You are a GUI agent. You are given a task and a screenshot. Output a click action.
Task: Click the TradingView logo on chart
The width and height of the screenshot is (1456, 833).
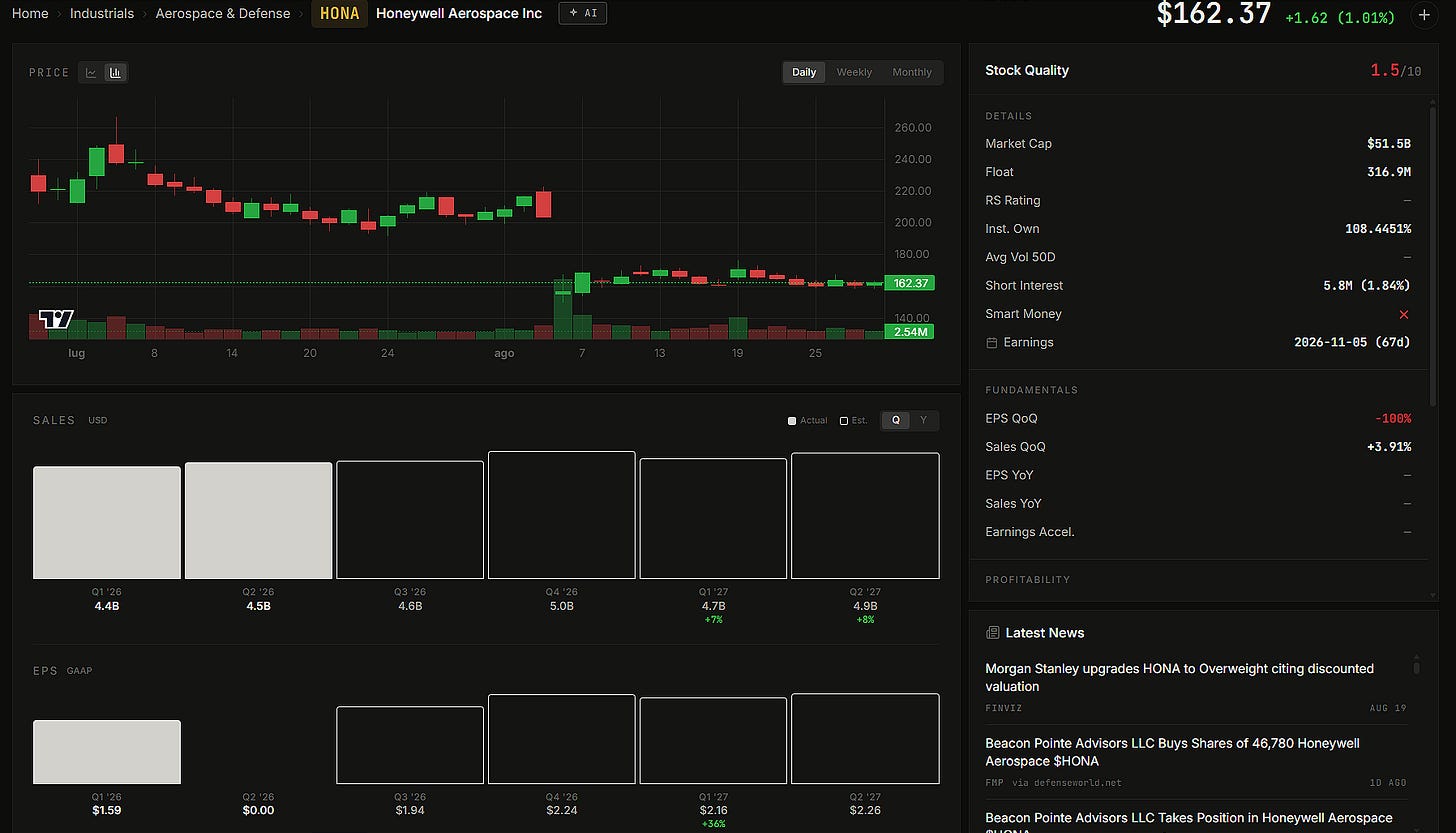(56, 319)
